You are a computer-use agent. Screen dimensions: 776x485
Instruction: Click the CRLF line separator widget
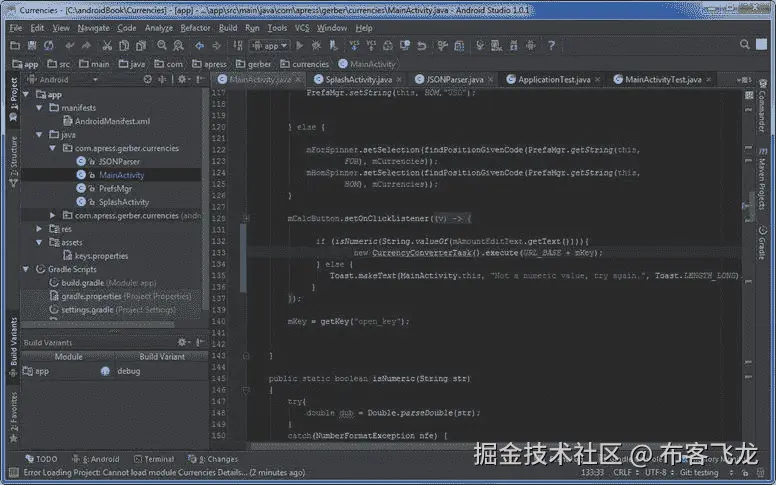(625, 472)
